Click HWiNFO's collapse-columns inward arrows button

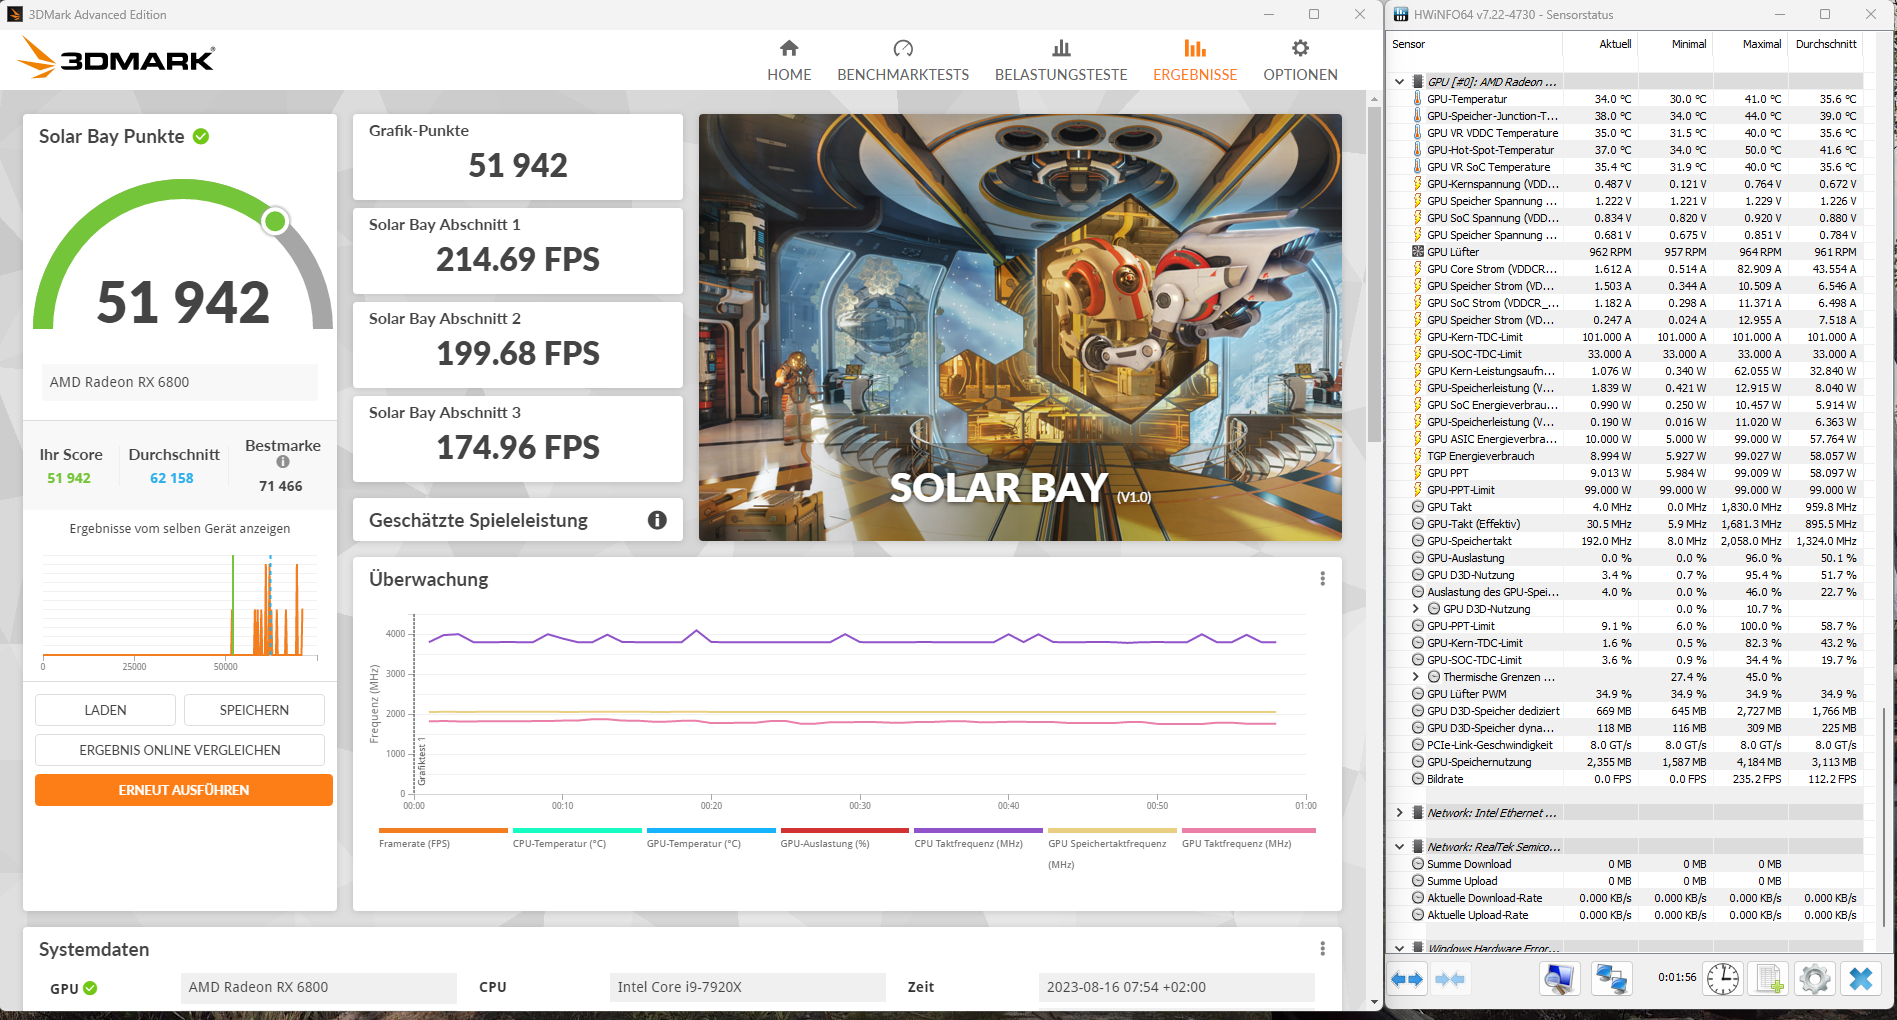[x=1449, y=979]
